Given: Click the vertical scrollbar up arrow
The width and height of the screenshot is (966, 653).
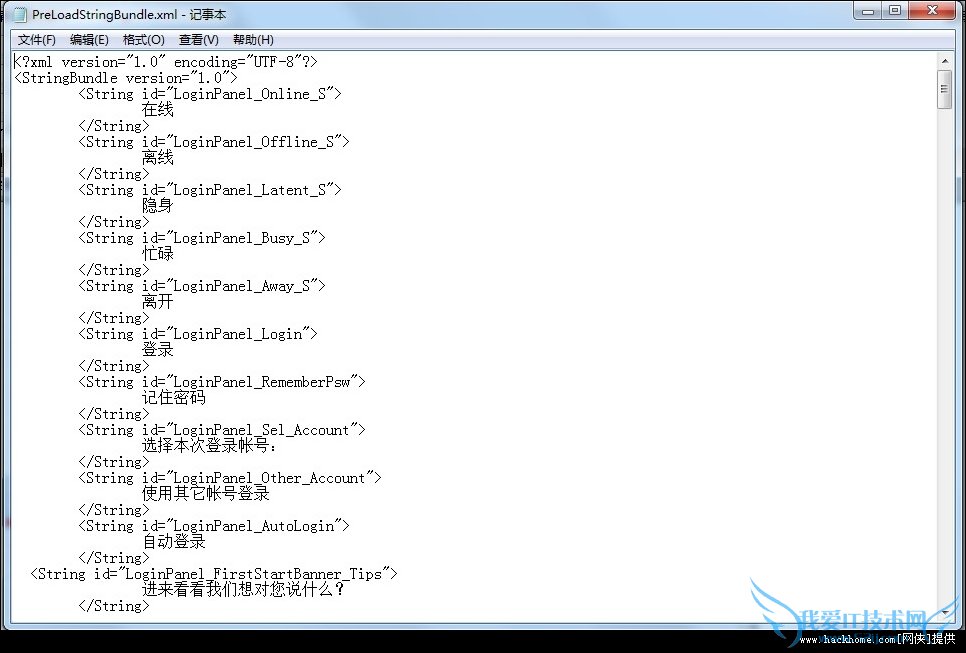Looking at the screenshot, I should coord(944,61).
